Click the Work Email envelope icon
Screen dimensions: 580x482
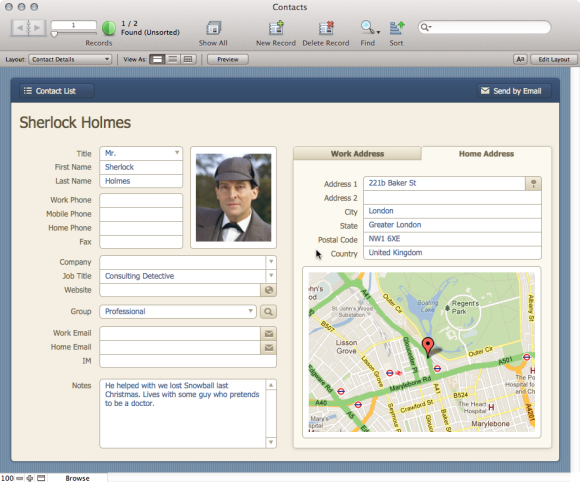(x=269, y=334)
